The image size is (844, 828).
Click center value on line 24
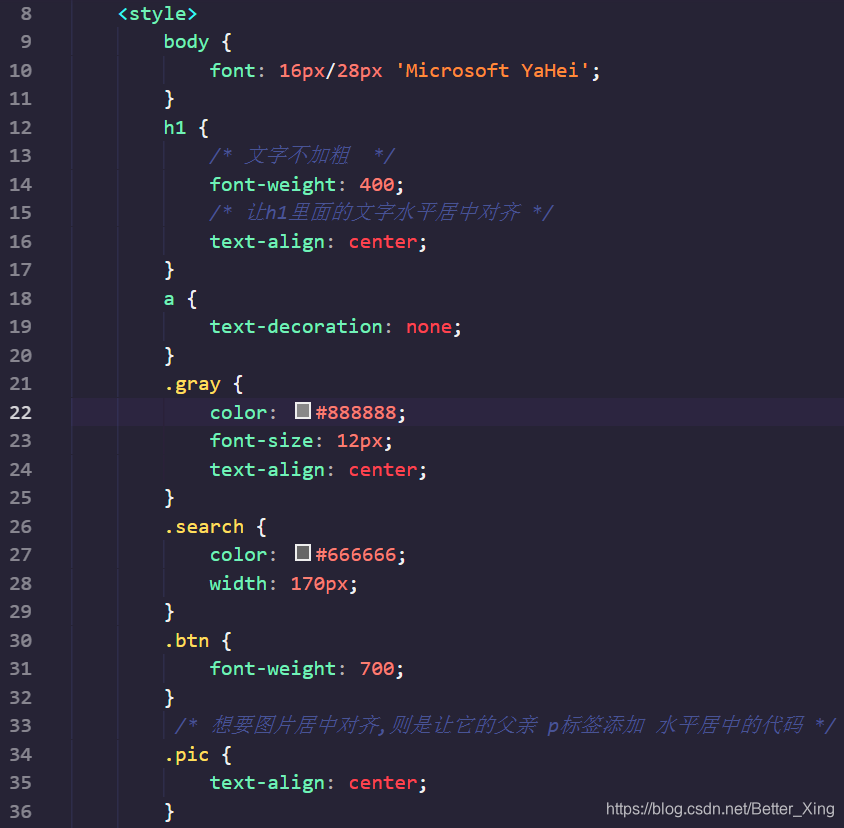[x=383, y=470]
